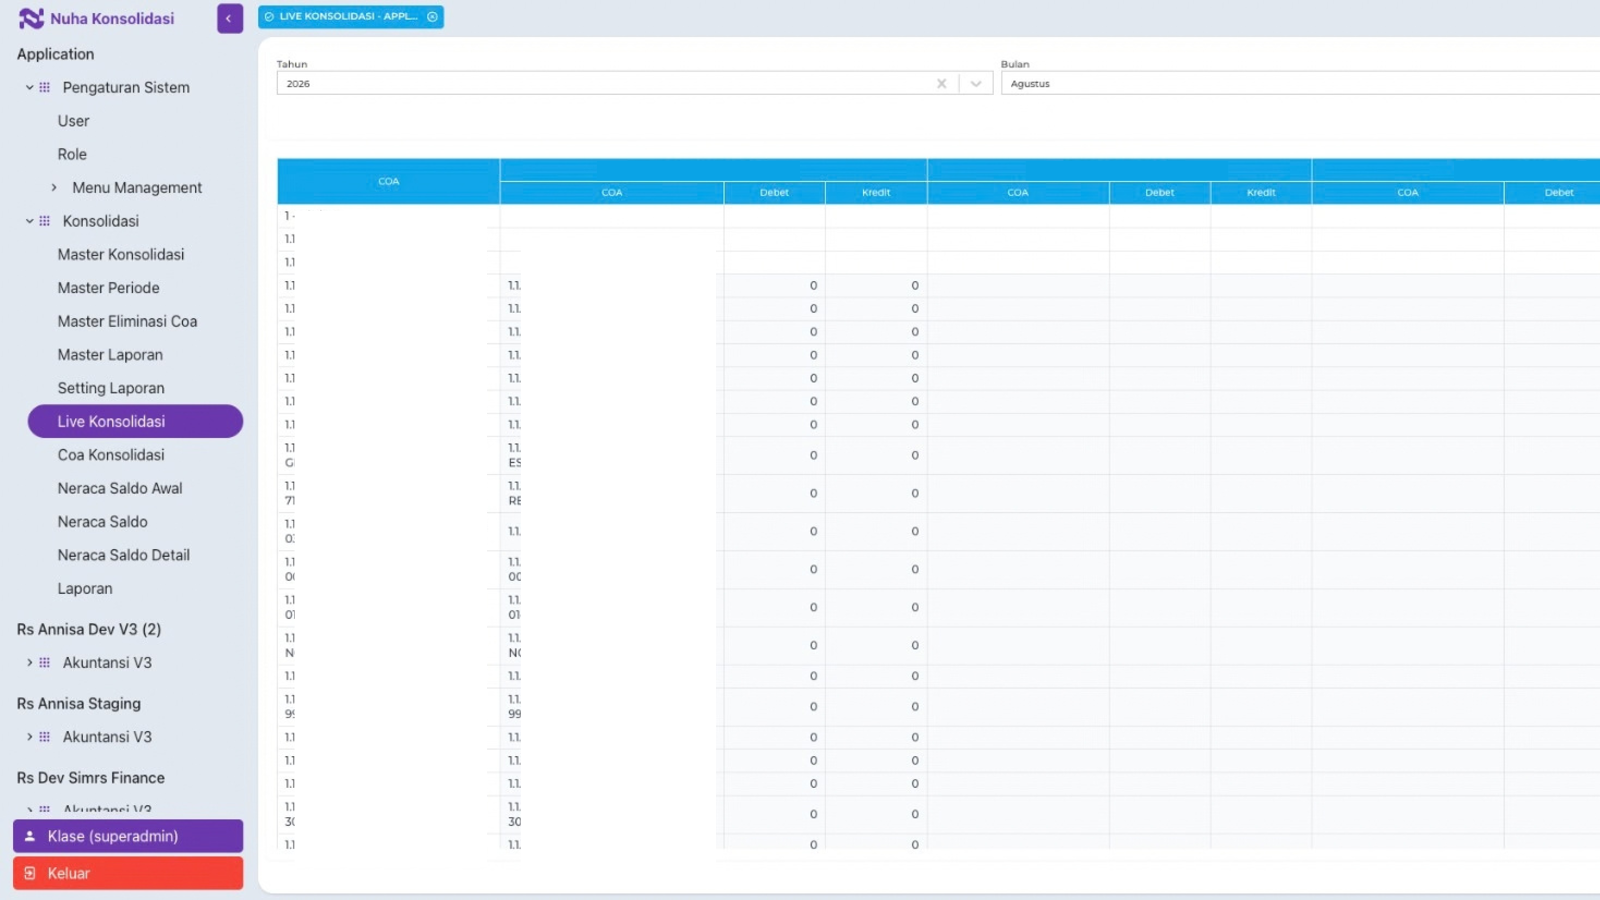This screenshot has width=1600, height=900.
Task: Expand Akuntansi V3 under Rs Annisa Staging
Action: pyautogui.click(x=29, y=737)
